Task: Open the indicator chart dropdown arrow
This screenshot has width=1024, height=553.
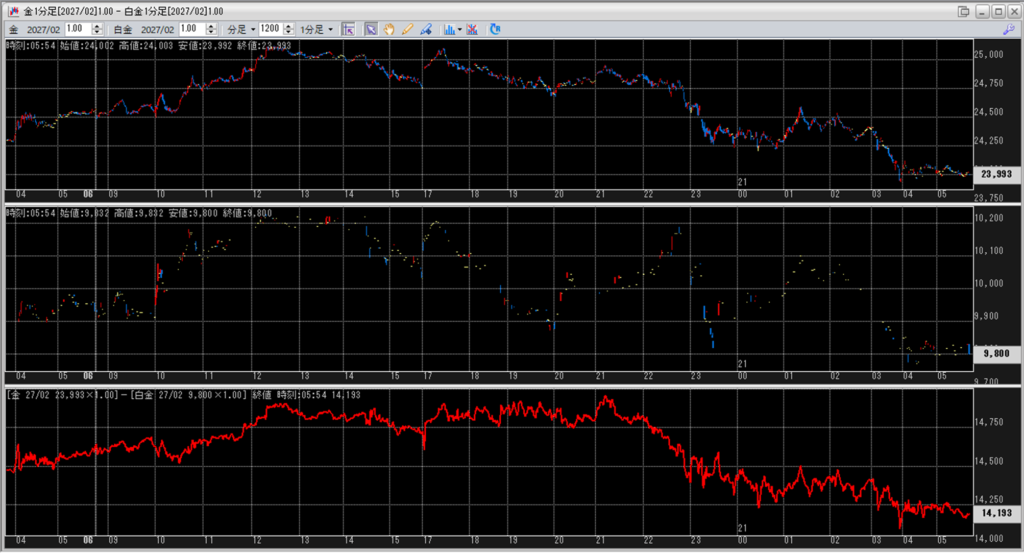Action: pos(458,29)
